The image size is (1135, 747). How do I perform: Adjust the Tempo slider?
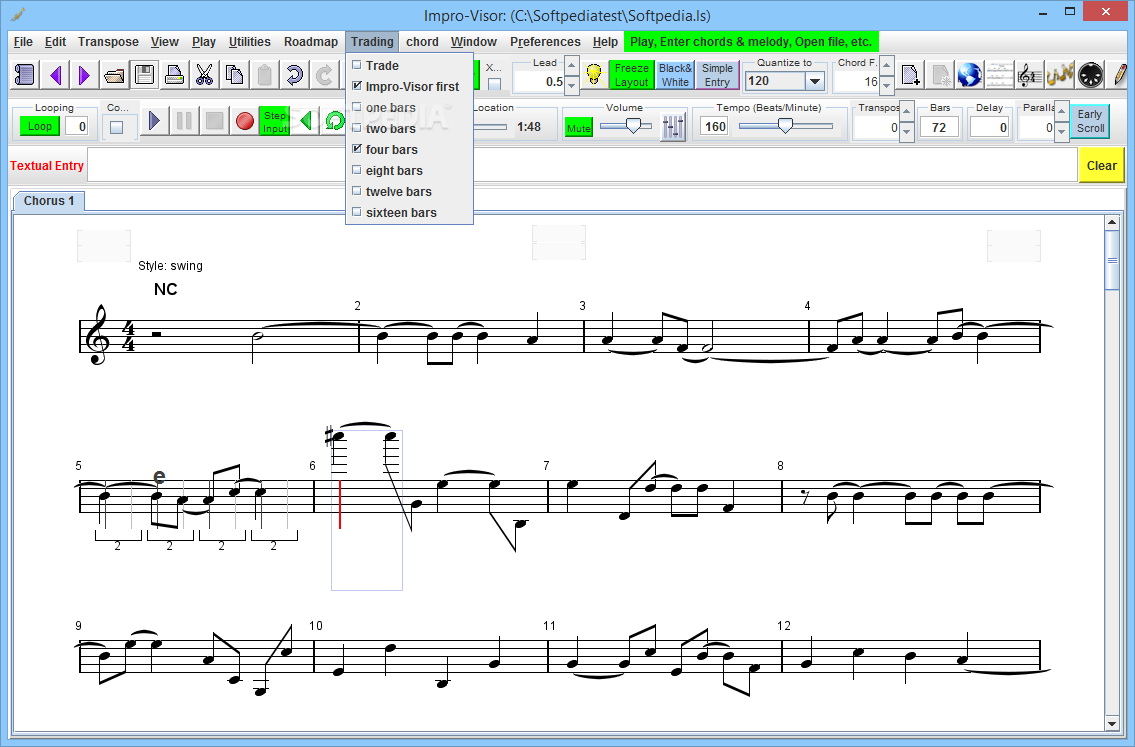pyautogui.click(x=785, y=127)
